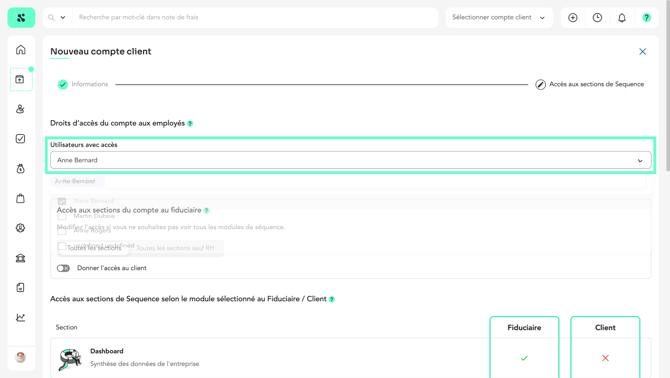Click the green check Informations step icon
This screenshot has height=378, width=670.
point(63,85)
